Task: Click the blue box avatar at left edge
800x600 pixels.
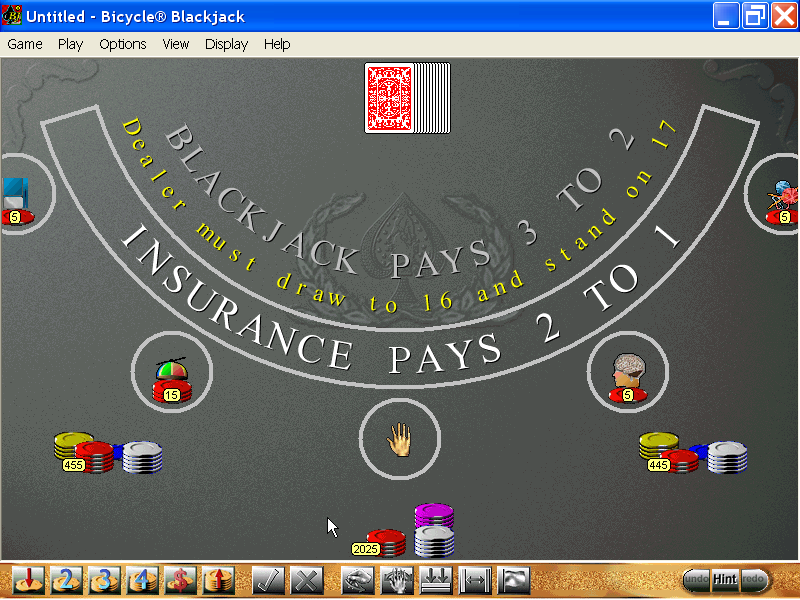Action: coord(15,193)
